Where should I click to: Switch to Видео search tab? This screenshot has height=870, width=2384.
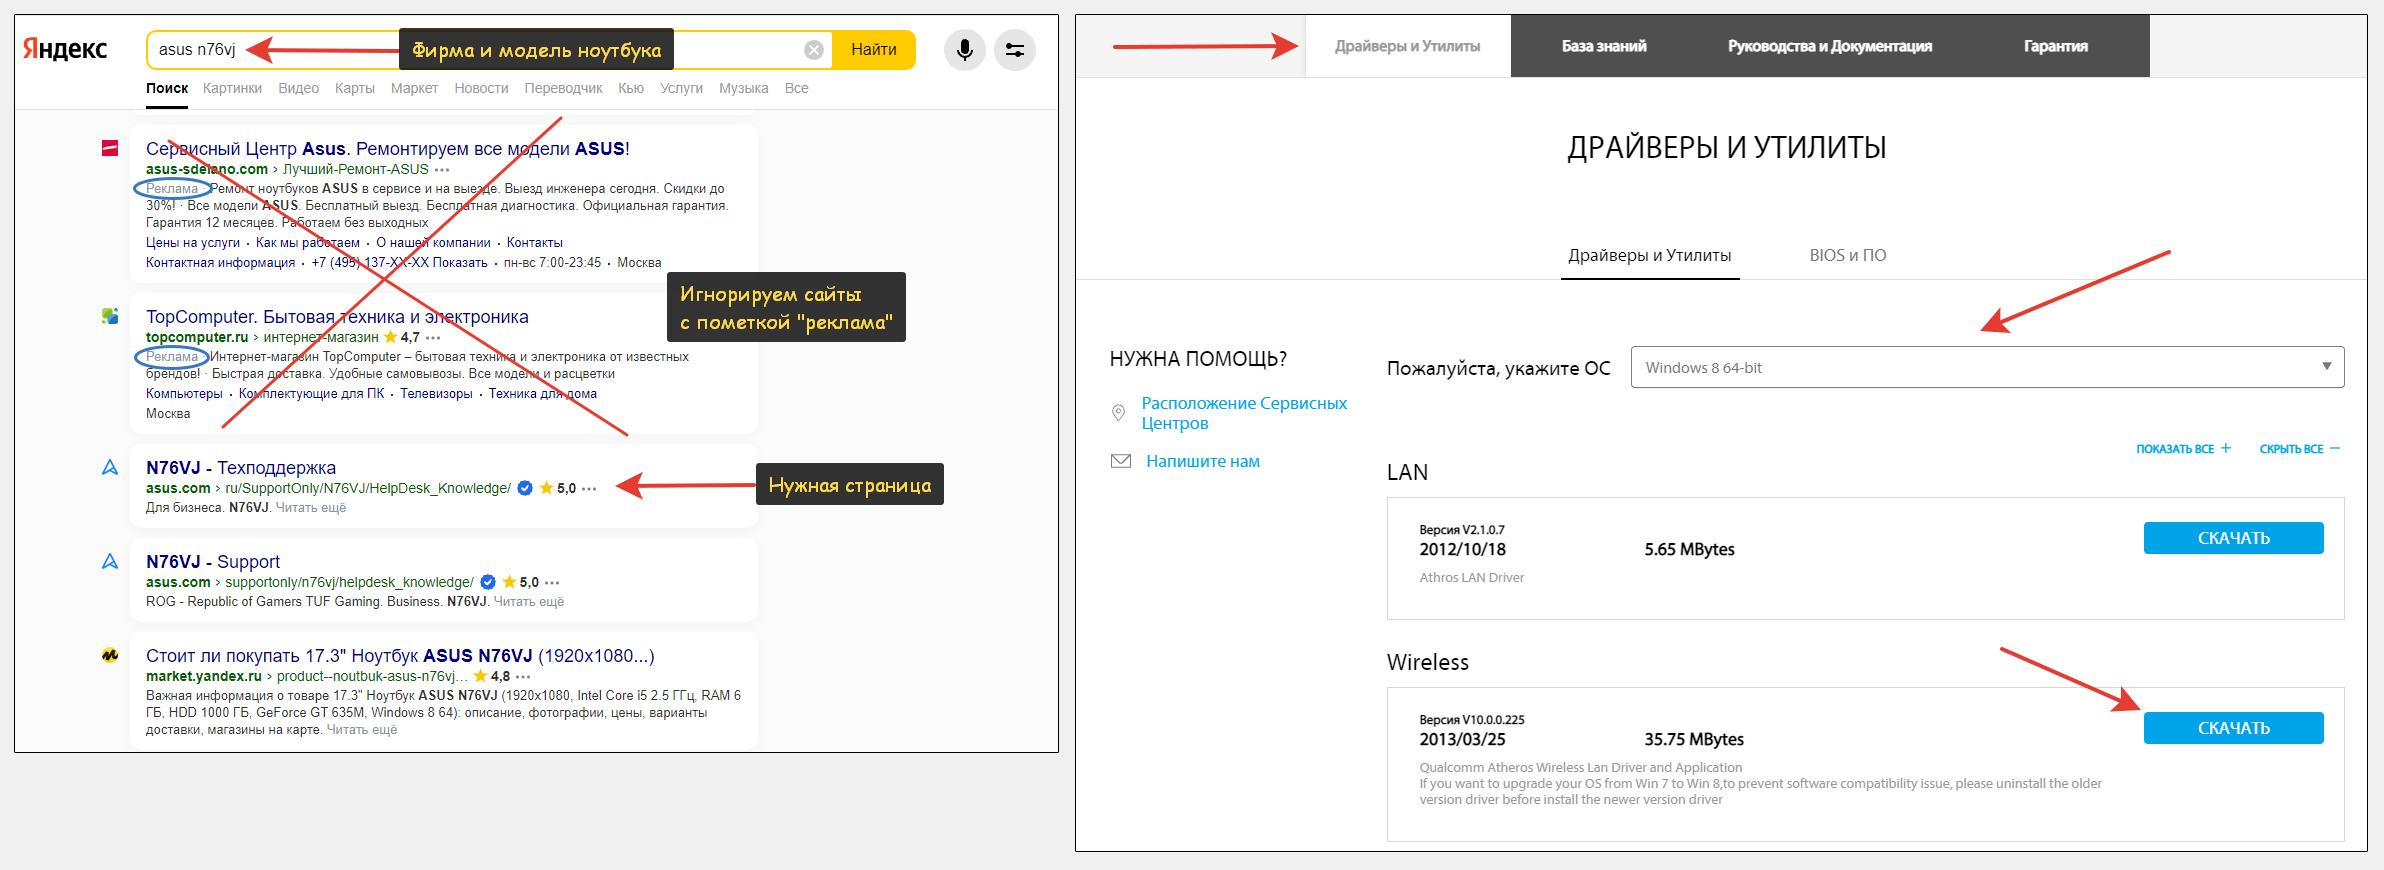(298, 88)
